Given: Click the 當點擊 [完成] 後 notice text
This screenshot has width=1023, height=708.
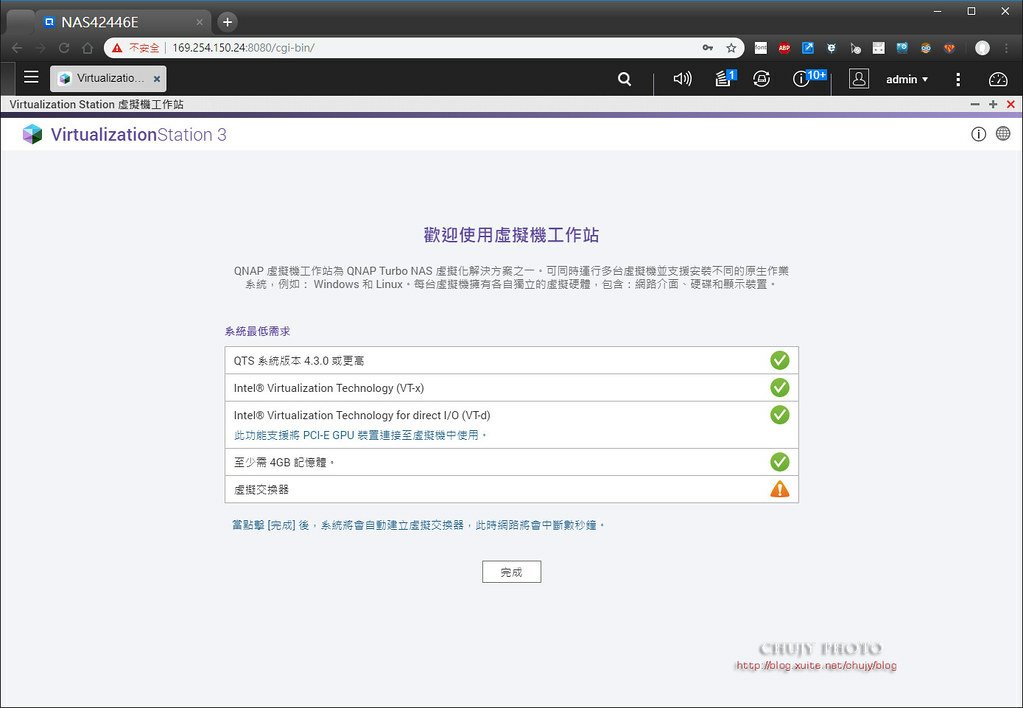Looking at the screenshot, I should pos(418,525).
